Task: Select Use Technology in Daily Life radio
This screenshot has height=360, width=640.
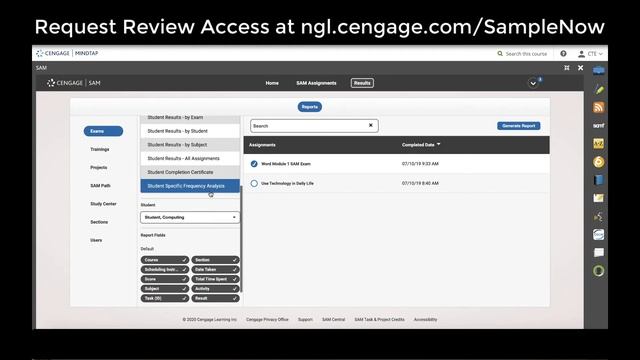Action: point(254,183)
